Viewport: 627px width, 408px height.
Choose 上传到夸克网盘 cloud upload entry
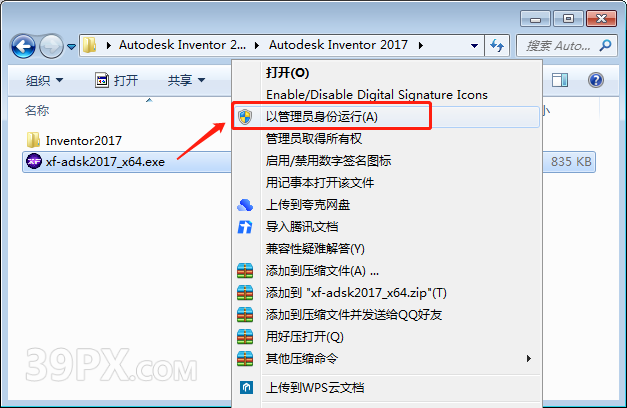308,205
